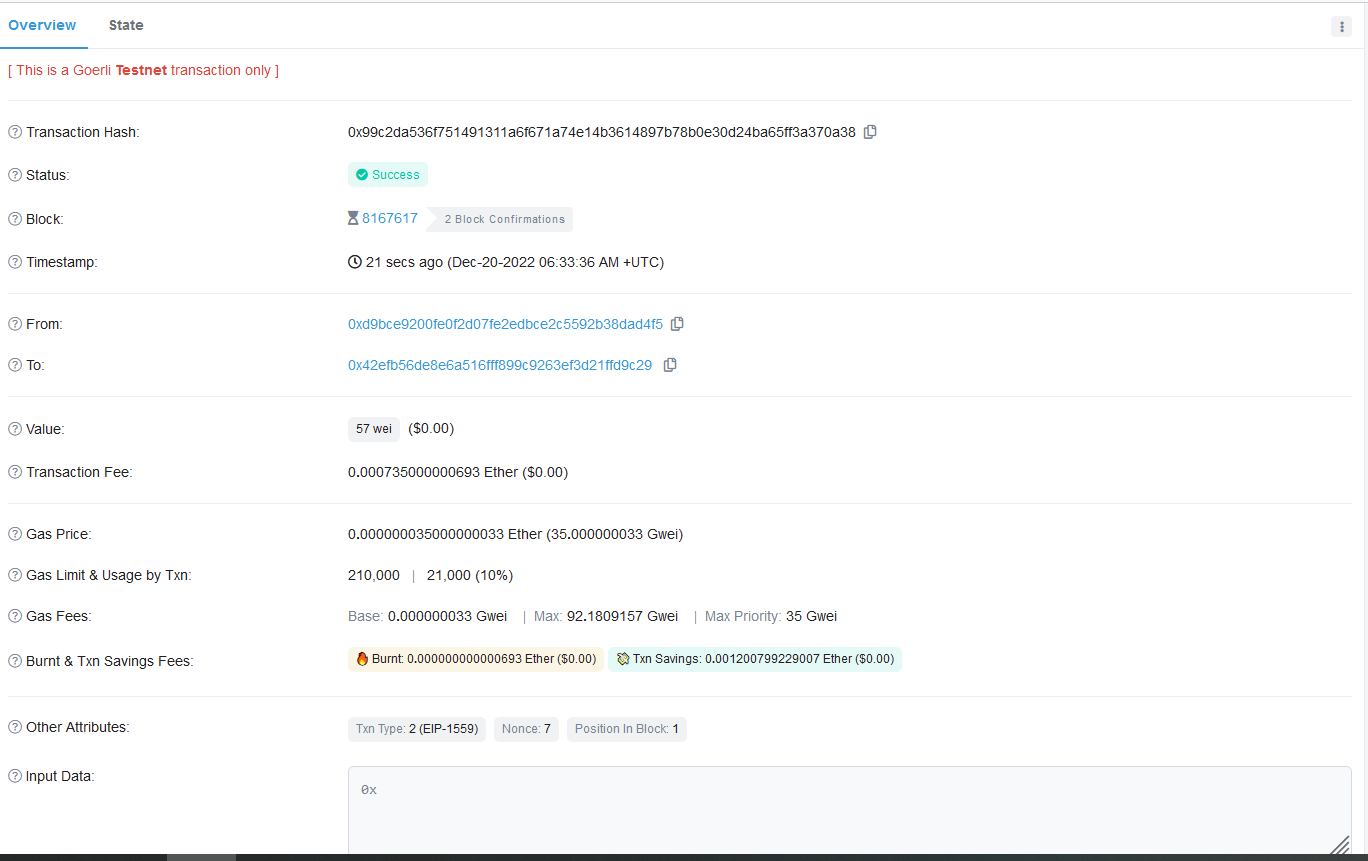Switch to the State tab

pyautogui.click(x=126, y=25)
